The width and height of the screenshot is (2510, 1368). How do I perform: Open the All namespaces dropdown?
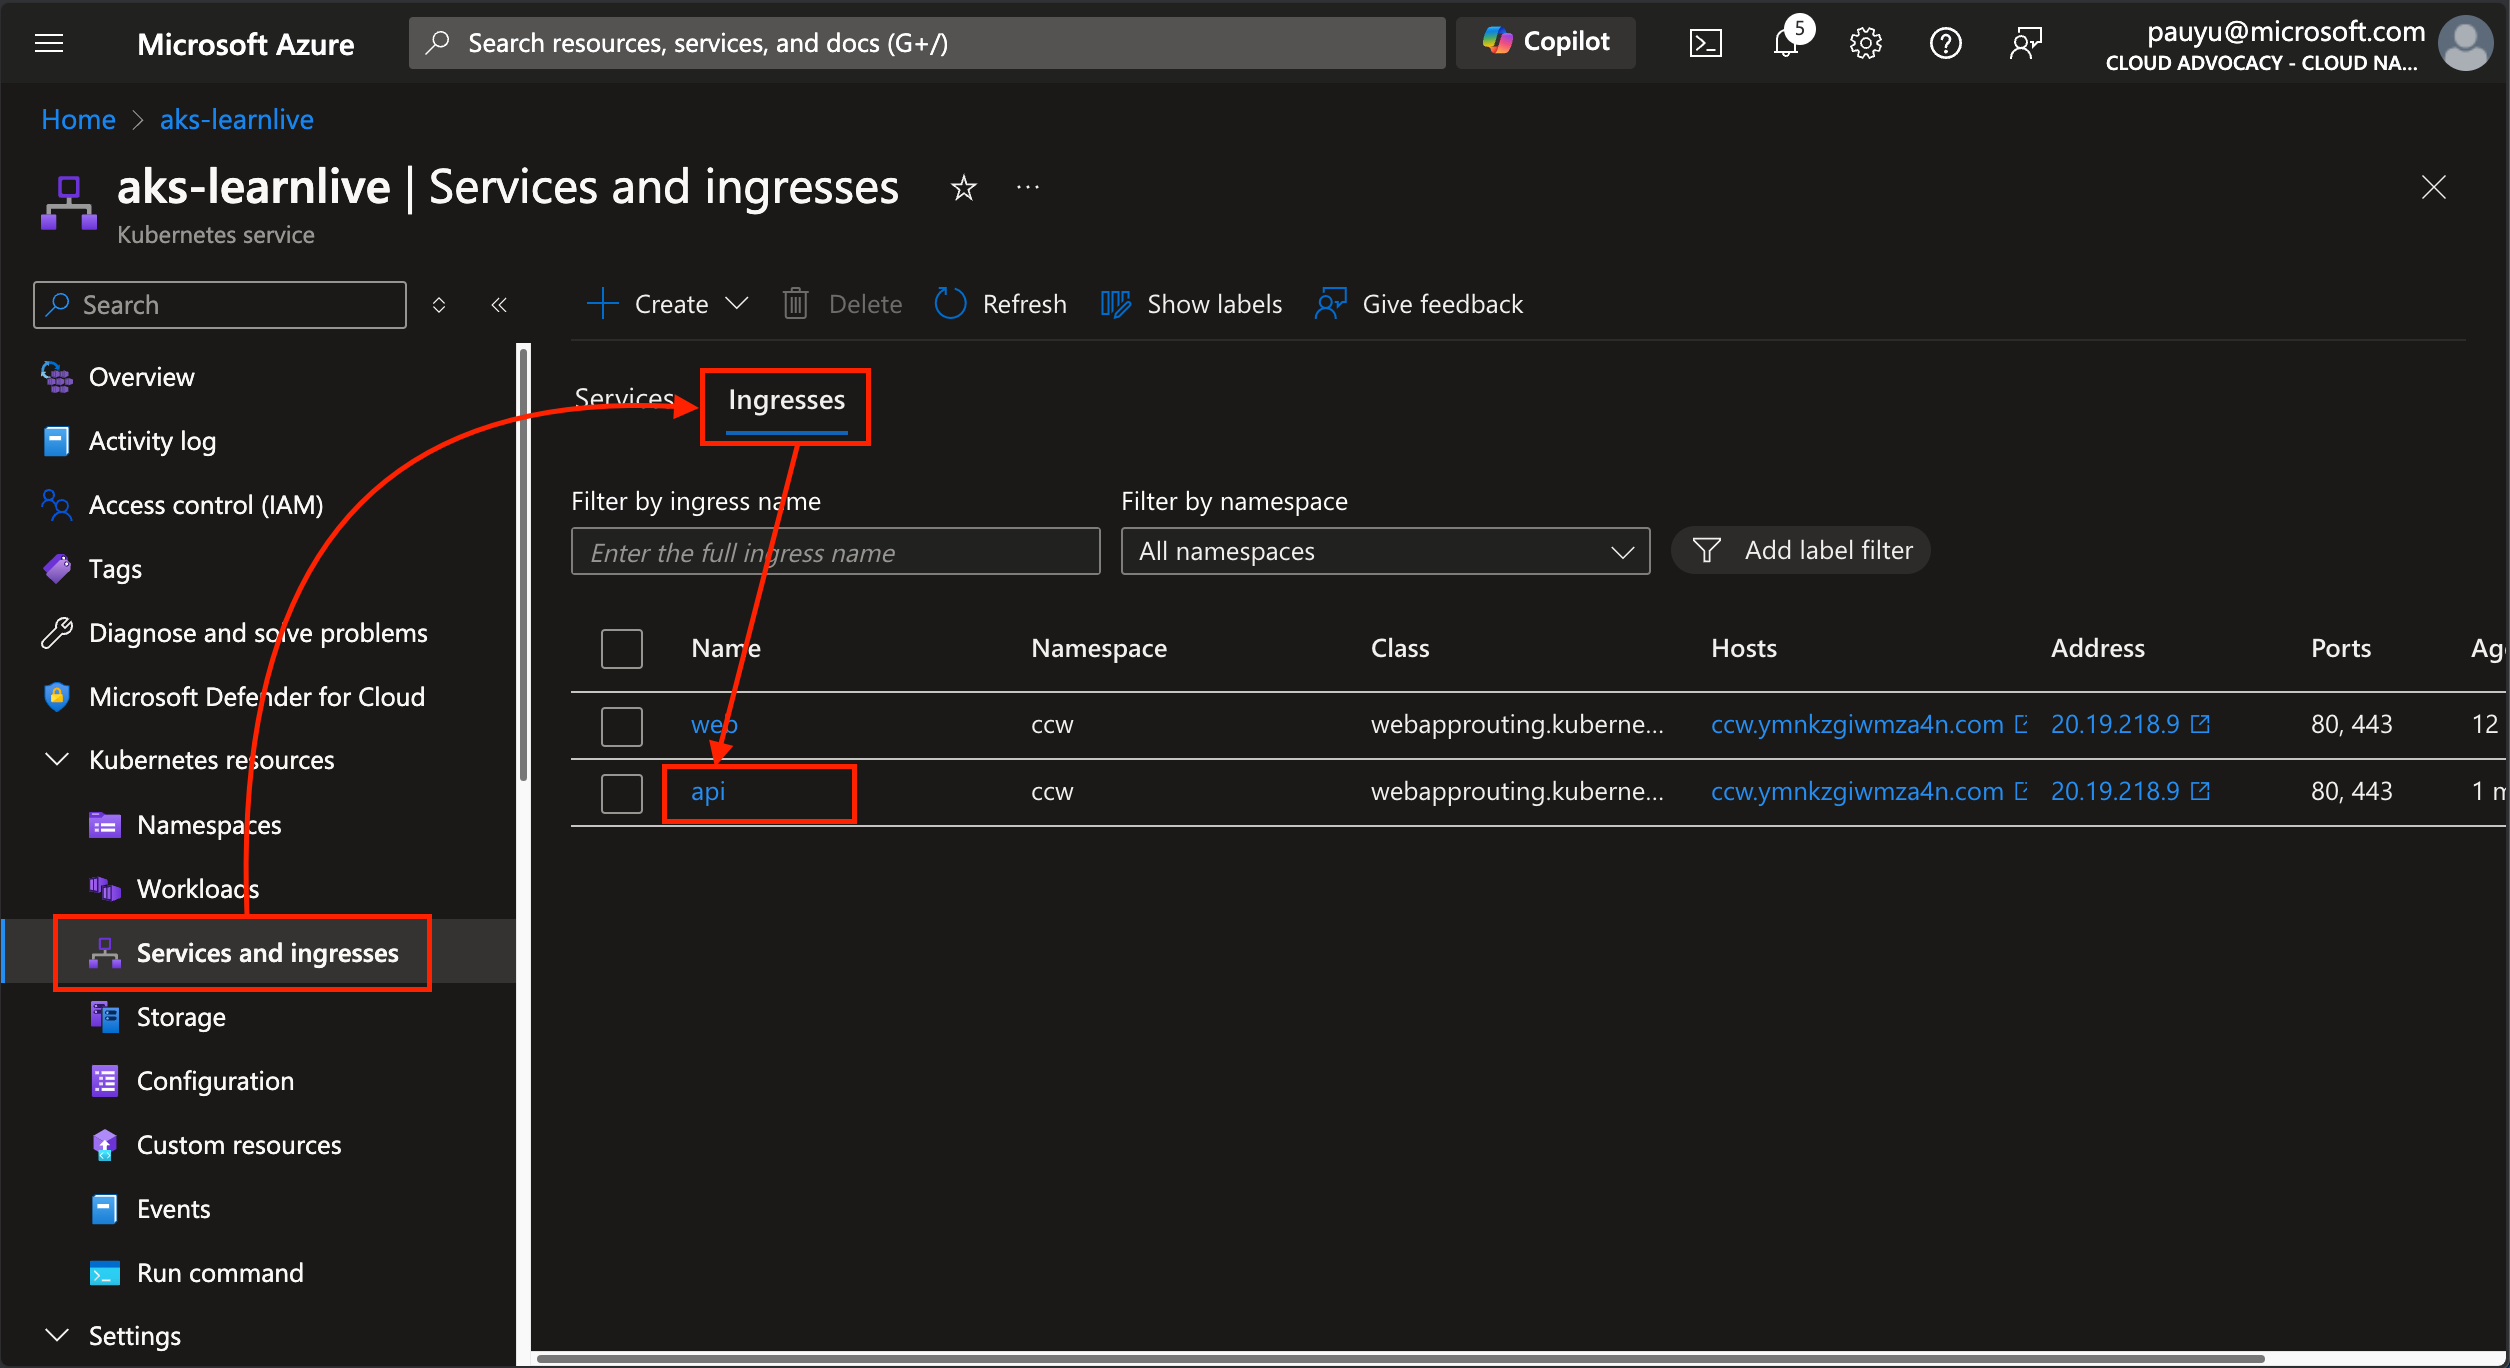click(x=1385, y=552)
